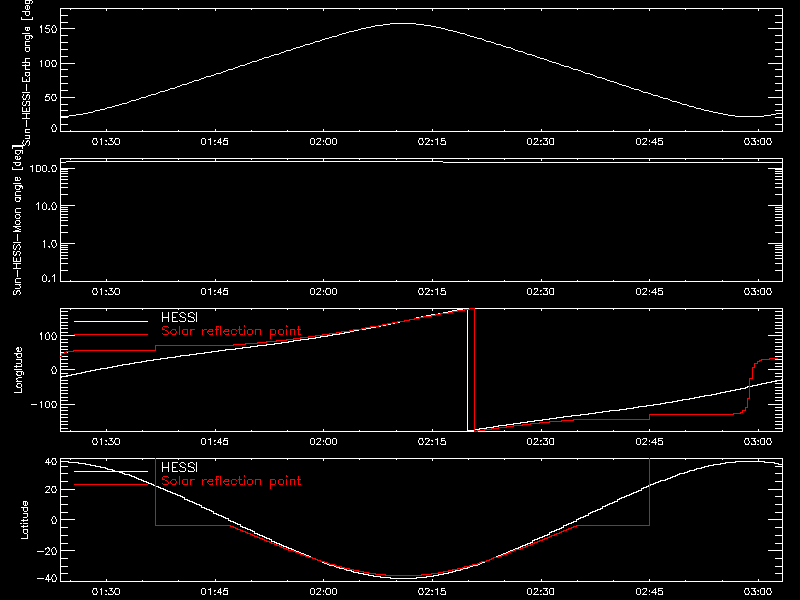800x600 pixels.
Task: Click the 20 tick on Latitude axis
Action: pyautogui.click(x=51, y=489)
